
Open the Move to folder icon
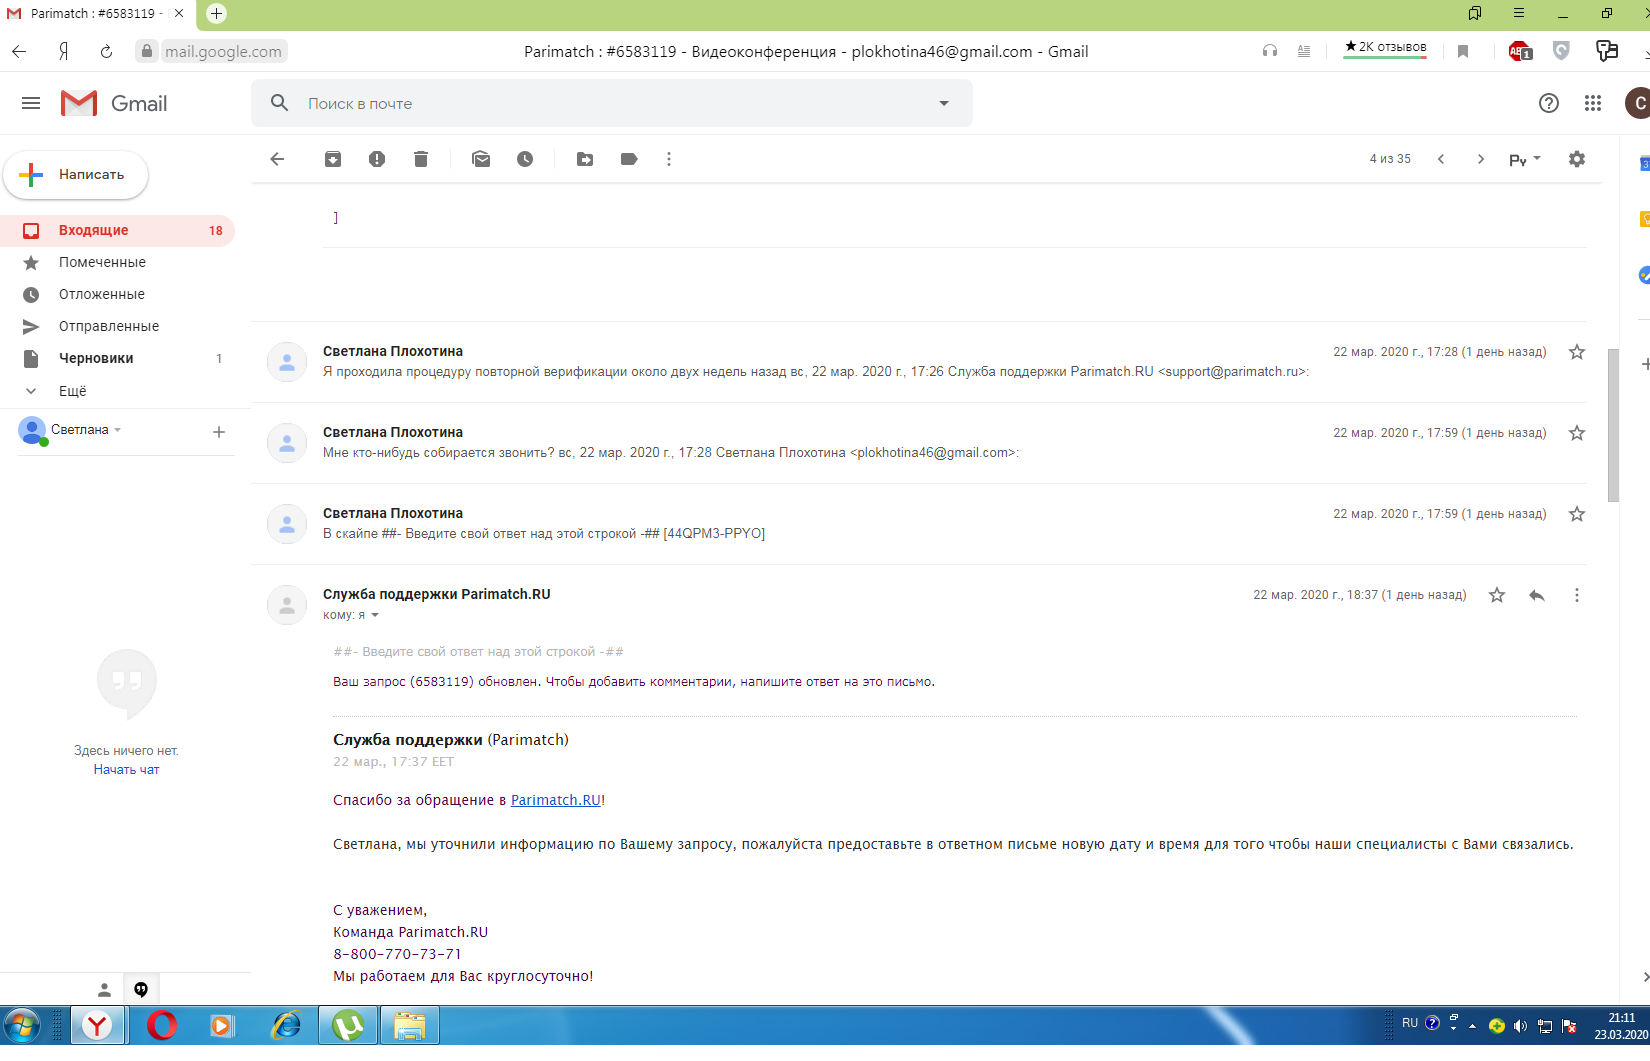pyautogui.click(x=585, y=159)
